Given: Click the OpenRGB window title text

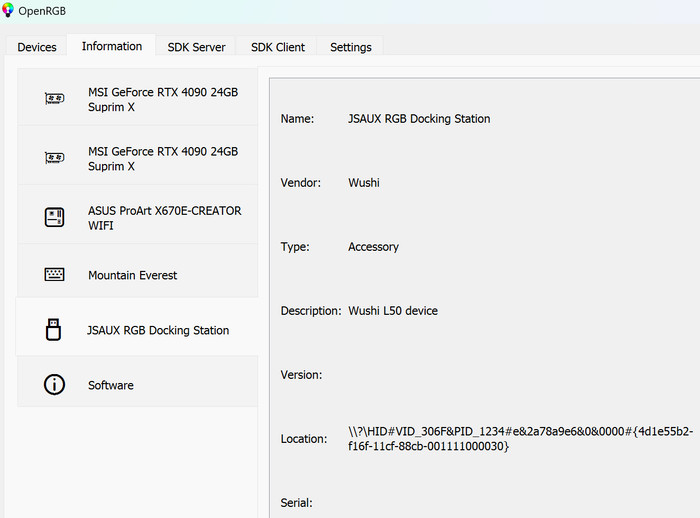Looking at the screenshot, I should coord(42,11).
